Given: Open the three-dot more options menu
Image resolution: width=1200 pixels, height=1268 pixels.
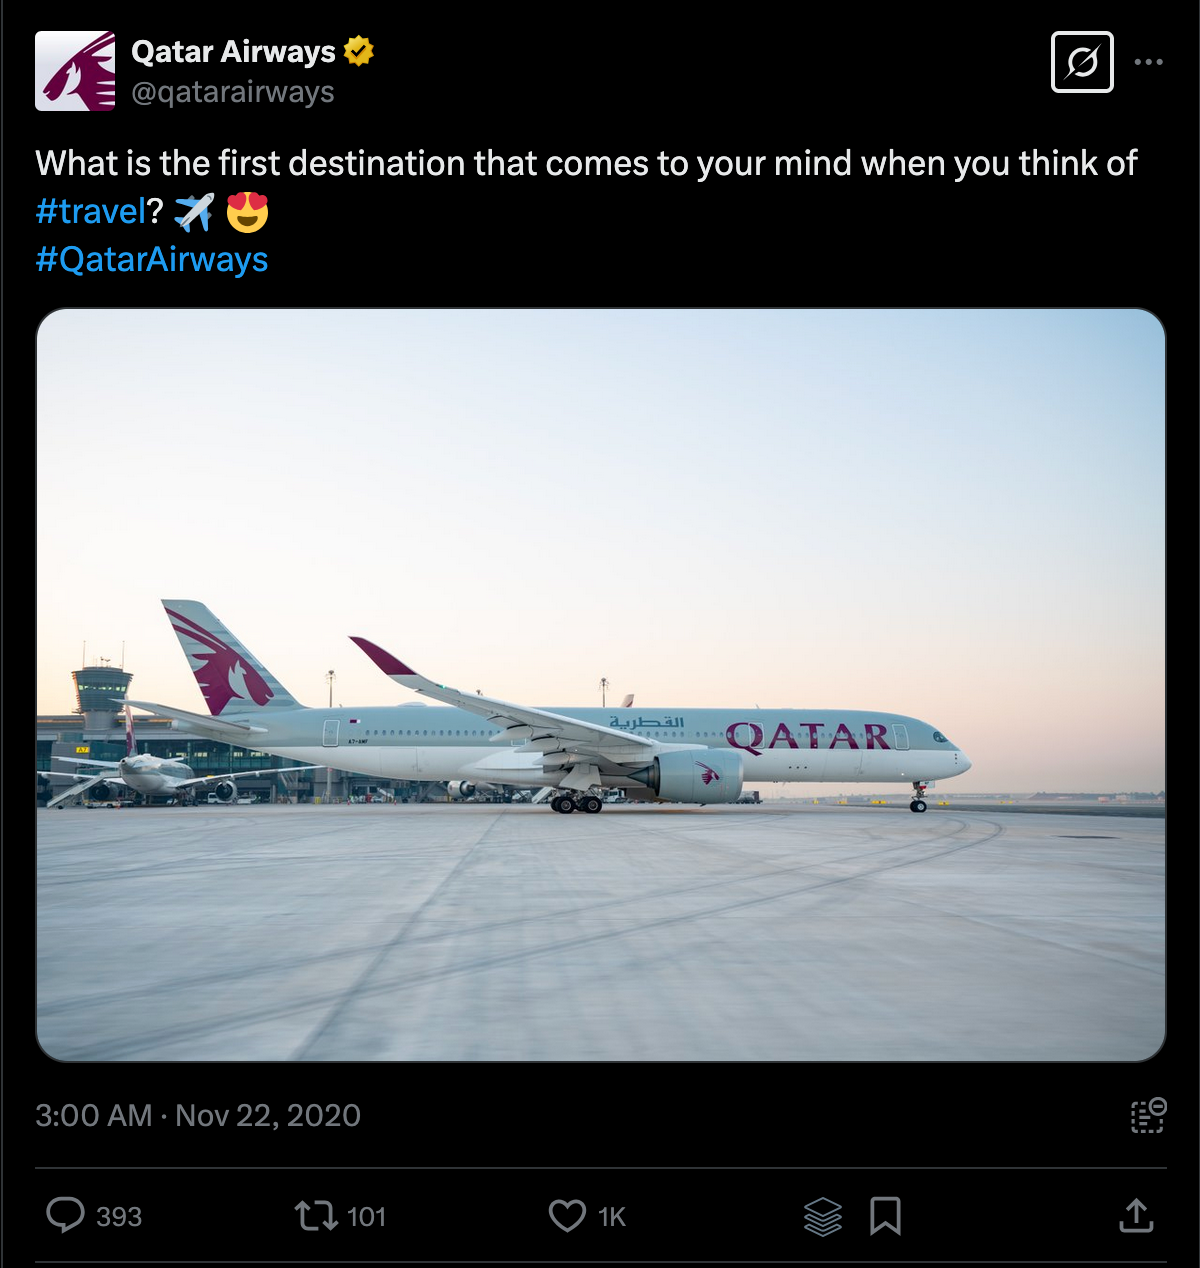Looking at the screenshot, I should pyautogui.click(x=1148, y=62).
